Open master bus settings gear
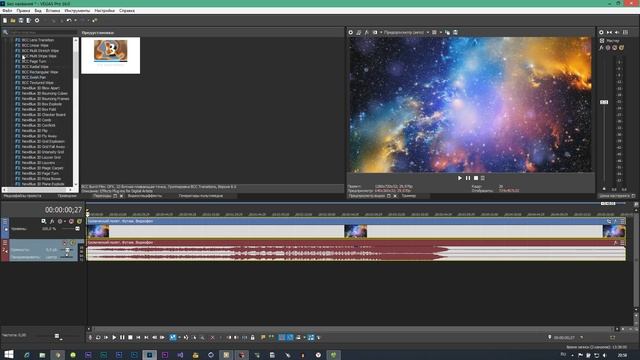Viewport: 640px width, 360px height. click(x=601, y=32)
